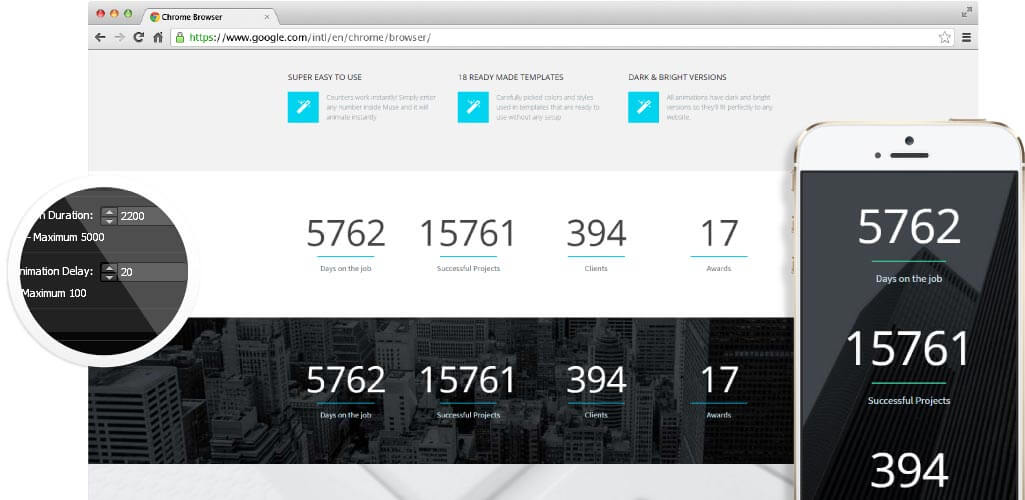
Task: Click the Dark & Bright Versions icon
Action: (643, 107)
